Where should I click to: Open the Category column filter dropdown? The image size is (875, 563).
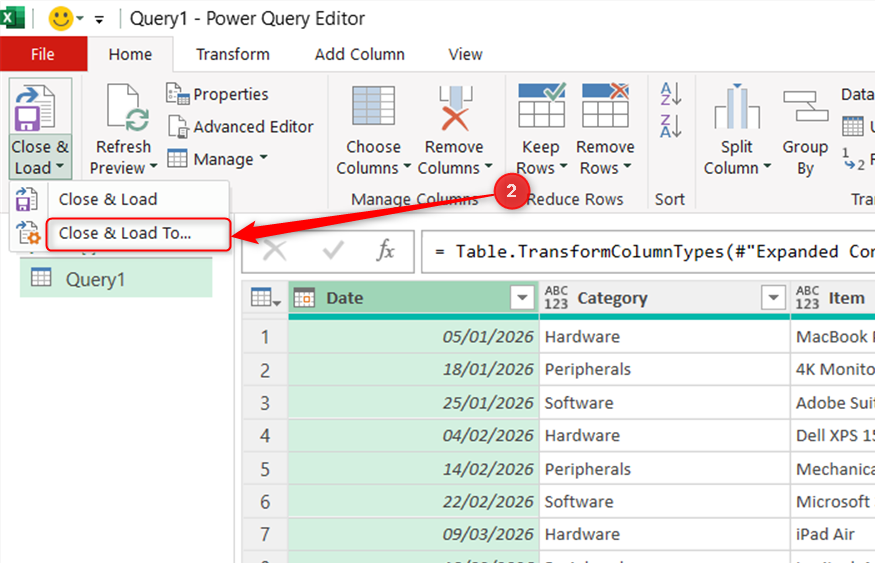[x=773, y=298]
